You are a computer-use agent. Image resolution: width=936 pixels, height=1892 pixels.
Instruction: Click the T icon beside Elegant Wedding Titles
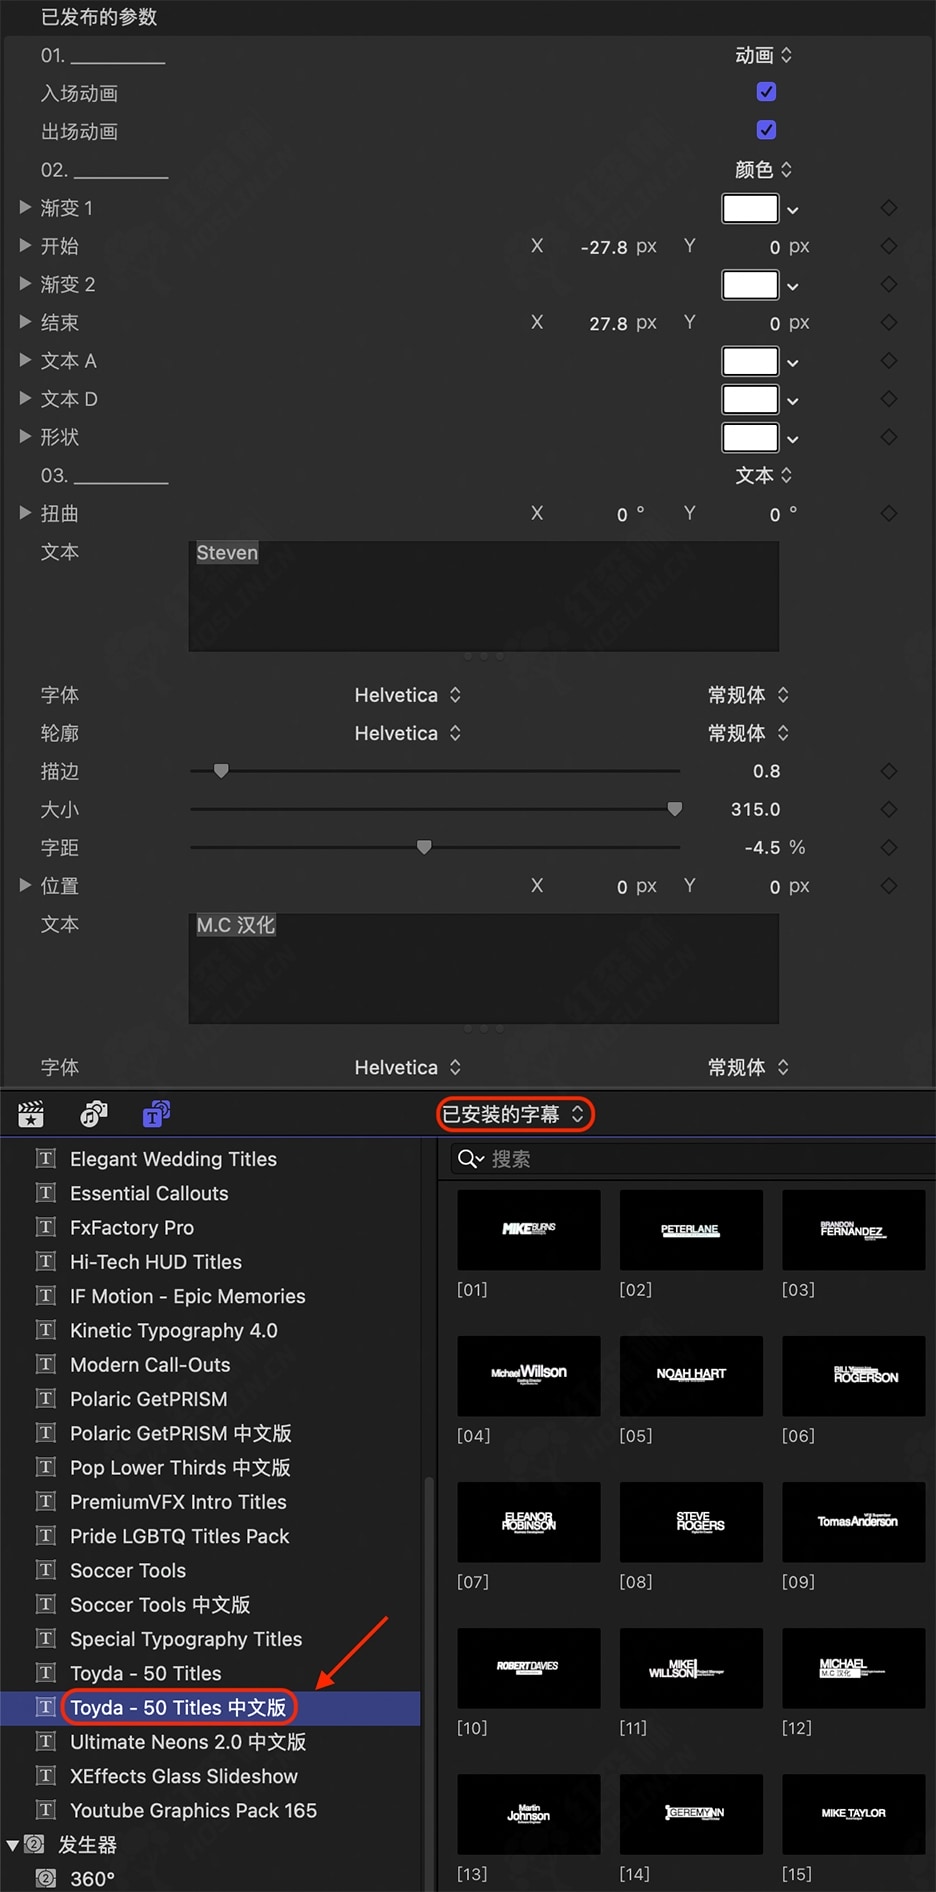coord(45,1158)
